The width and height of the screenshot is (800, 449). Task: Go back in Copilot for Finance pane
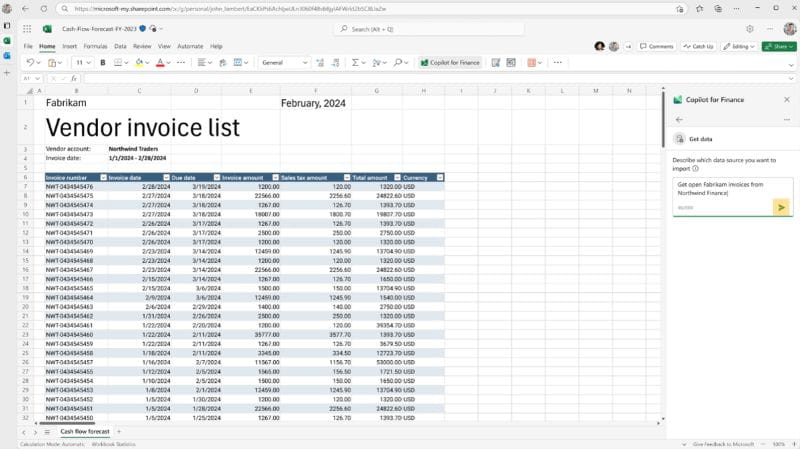(679, 119)
